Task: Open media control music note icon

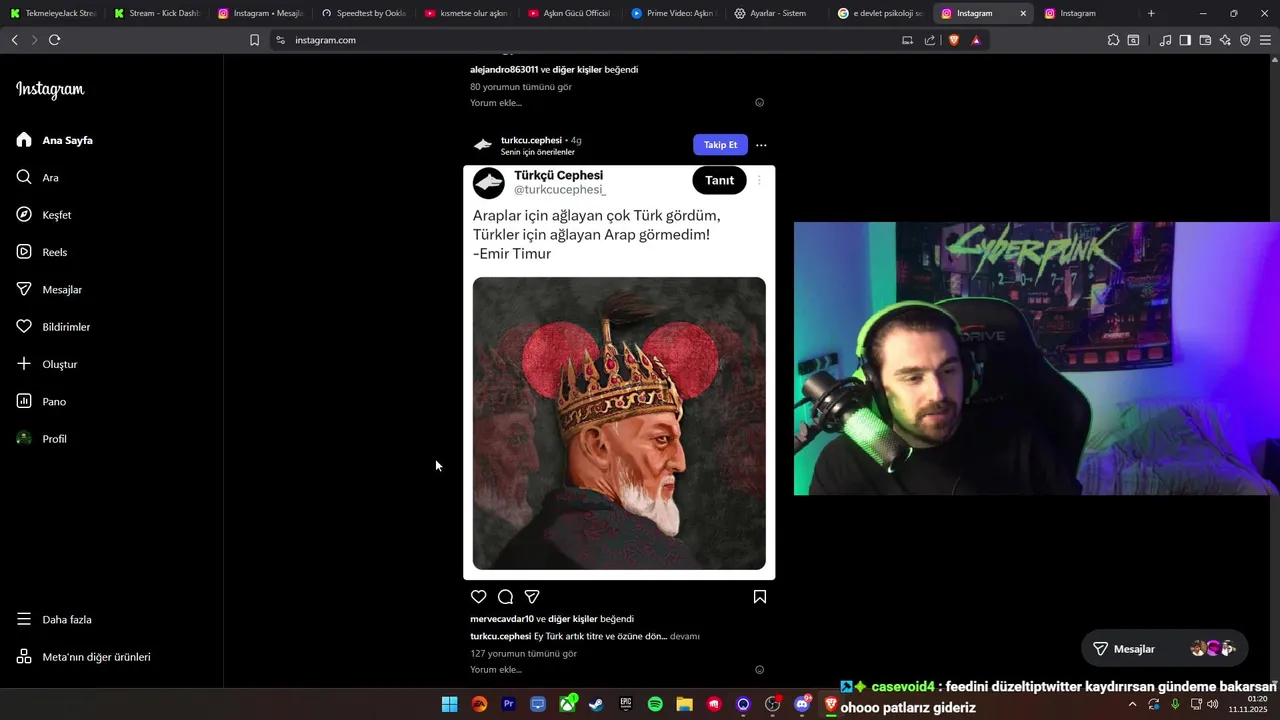Action: click(x=1165, y=40)
